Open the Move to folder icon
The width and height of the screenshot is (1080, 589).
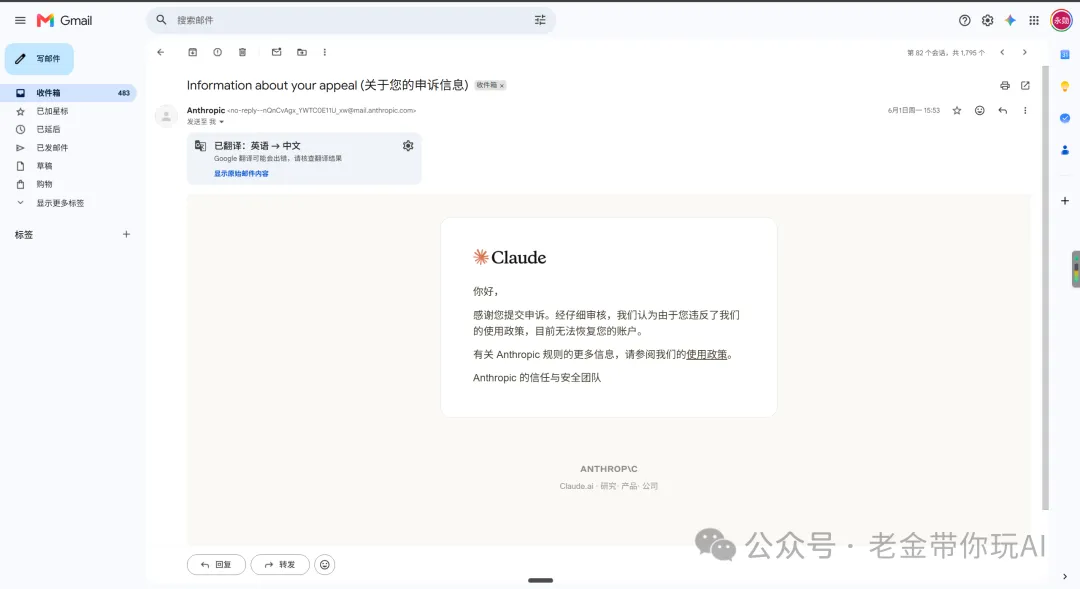(x=302, y=52)
